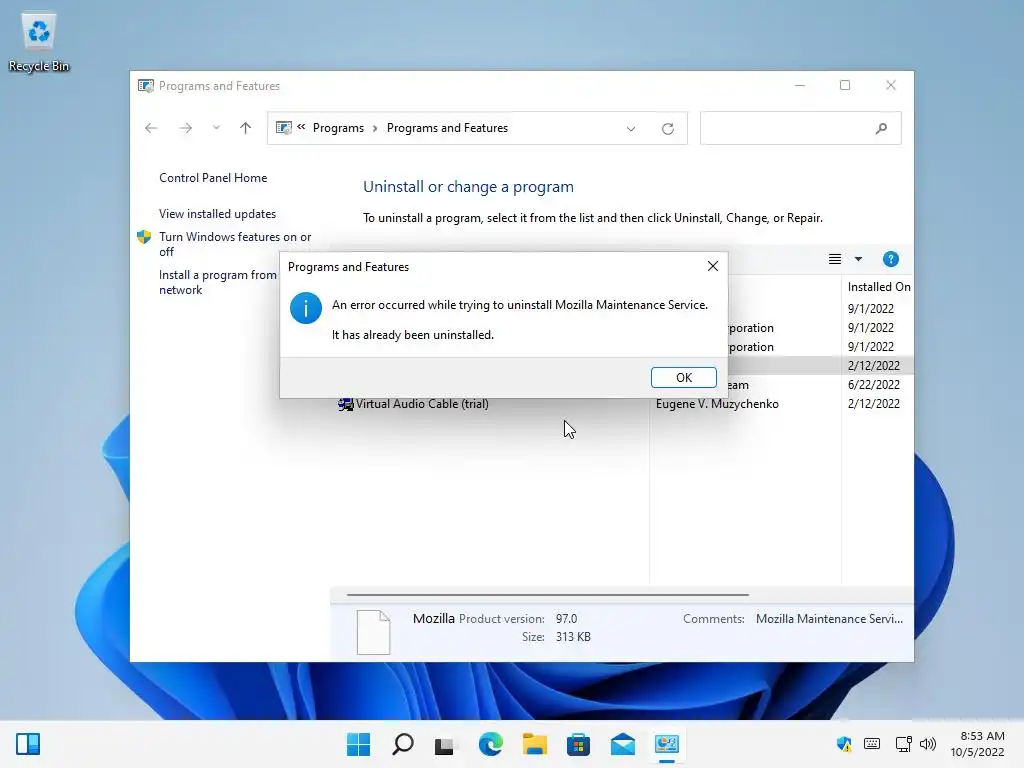Open the blue Help question icon
This screenshot has width=1024, height=768.
[890, 259]
